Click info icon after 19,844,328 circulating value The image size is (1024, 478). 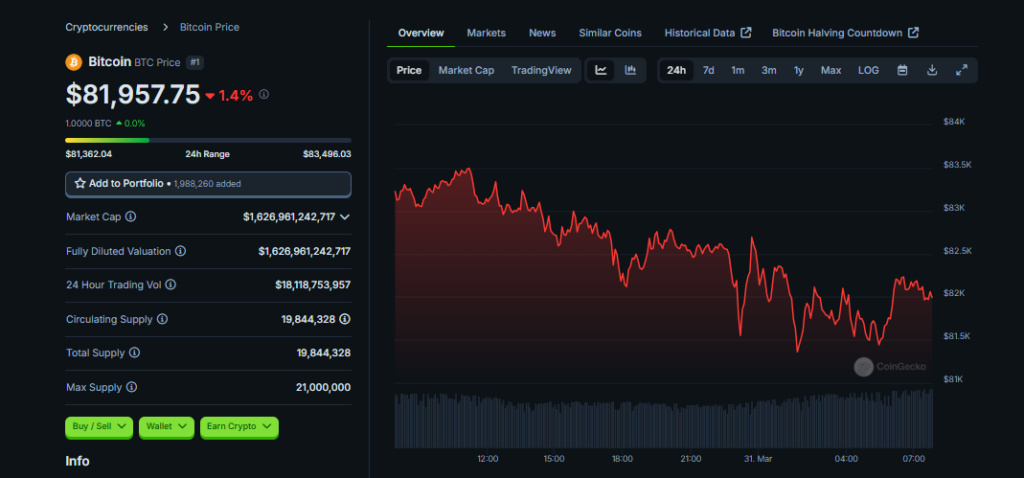point(345,319)
